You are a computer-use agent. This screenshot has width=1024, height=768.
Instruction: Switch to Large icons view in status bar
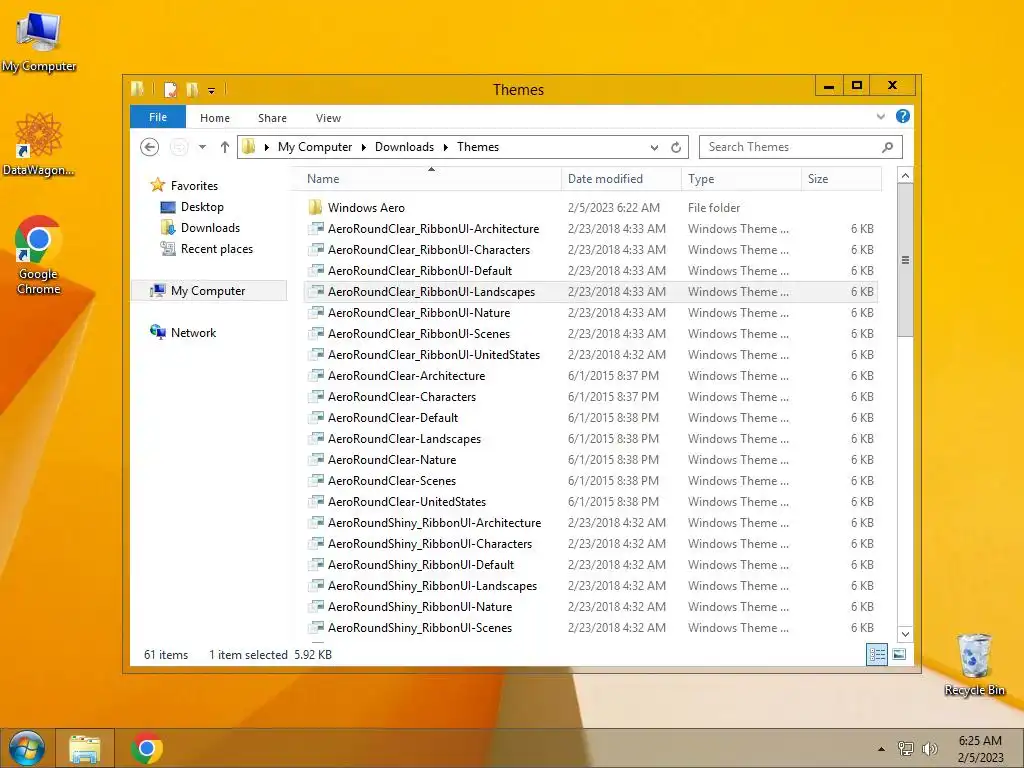pyautogui.click(x=899, y=654)
